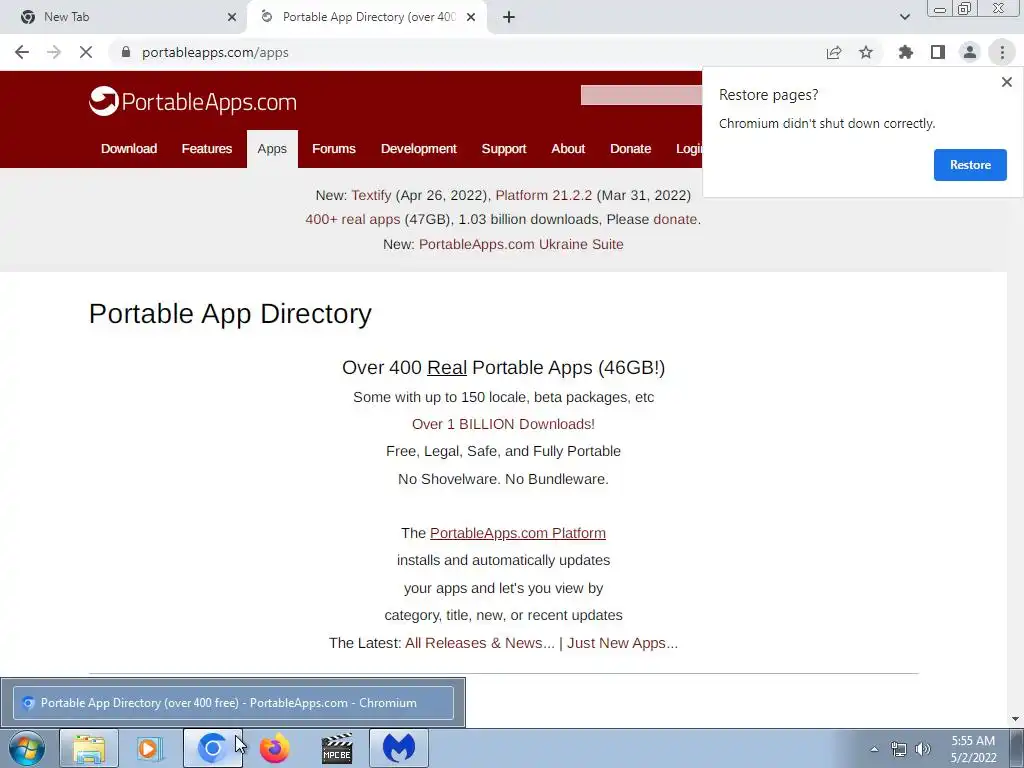Image resolution: width=1024 pixels, height=768 pixels.
Task: Show hidden tray icons arrow
Action: (x=874, y=749)
